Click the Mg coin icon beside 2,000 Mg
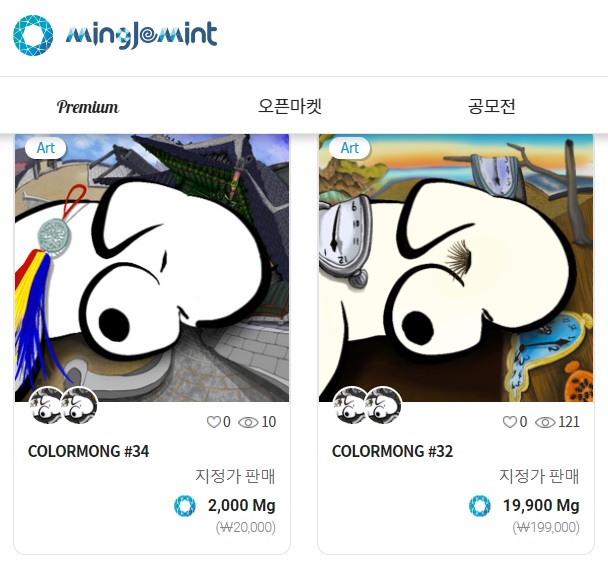608x562 pixels. pos(185,506)
